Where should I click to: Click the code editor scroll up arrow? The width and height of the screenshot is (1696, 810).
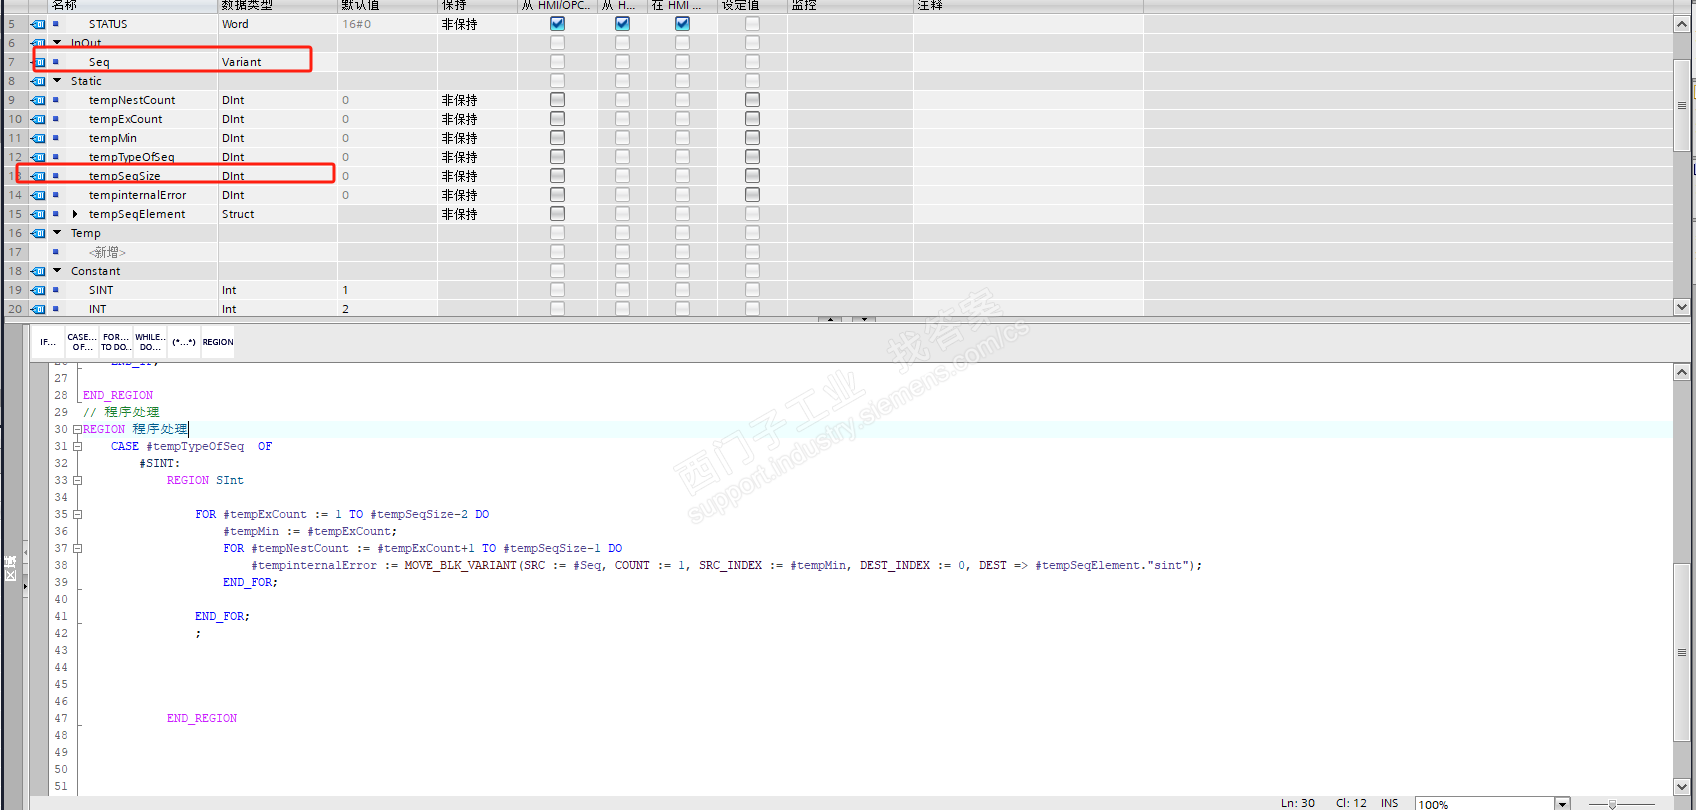(1682, 372)
